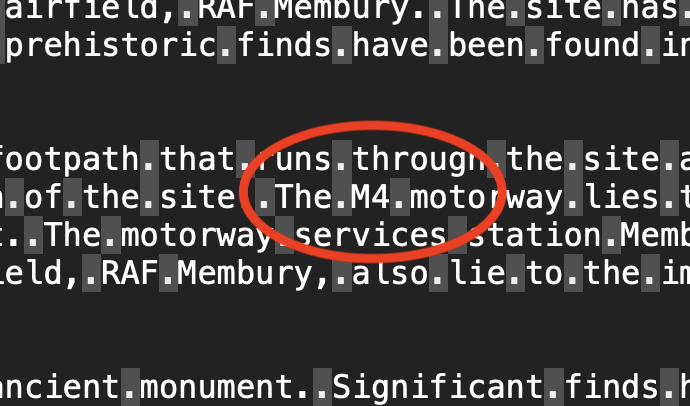Place cursor in the word "have"
Screen dimensions: 690x406
pyautogui.click(x=390, y=45)
